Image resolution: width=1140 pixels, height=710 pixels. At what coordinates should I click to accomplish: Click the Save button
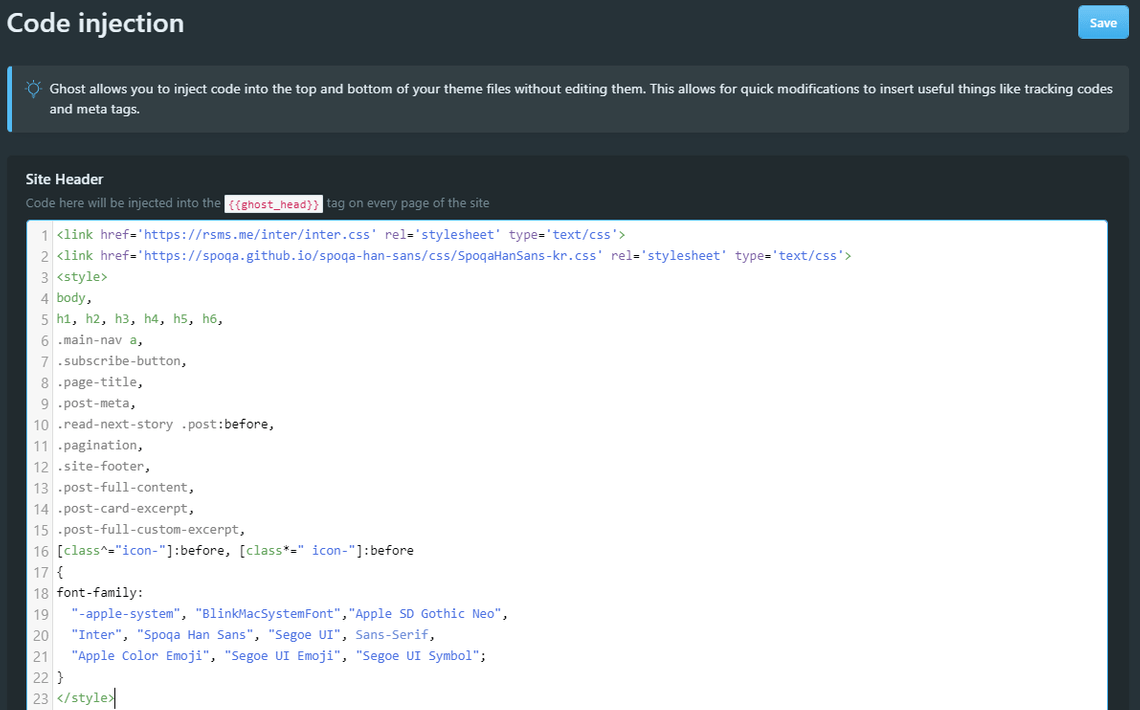coord(1102,23)
